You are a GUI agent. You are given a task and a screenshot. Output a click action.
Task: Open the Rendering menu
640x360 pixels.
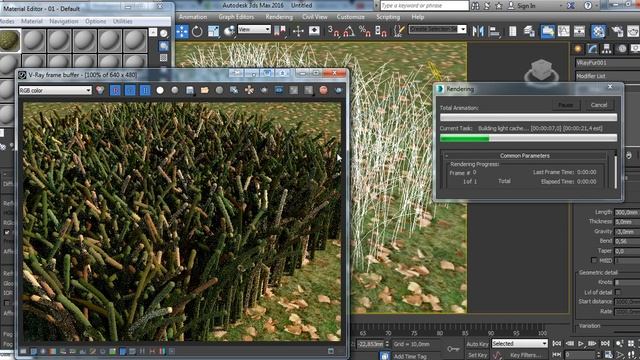279,17
